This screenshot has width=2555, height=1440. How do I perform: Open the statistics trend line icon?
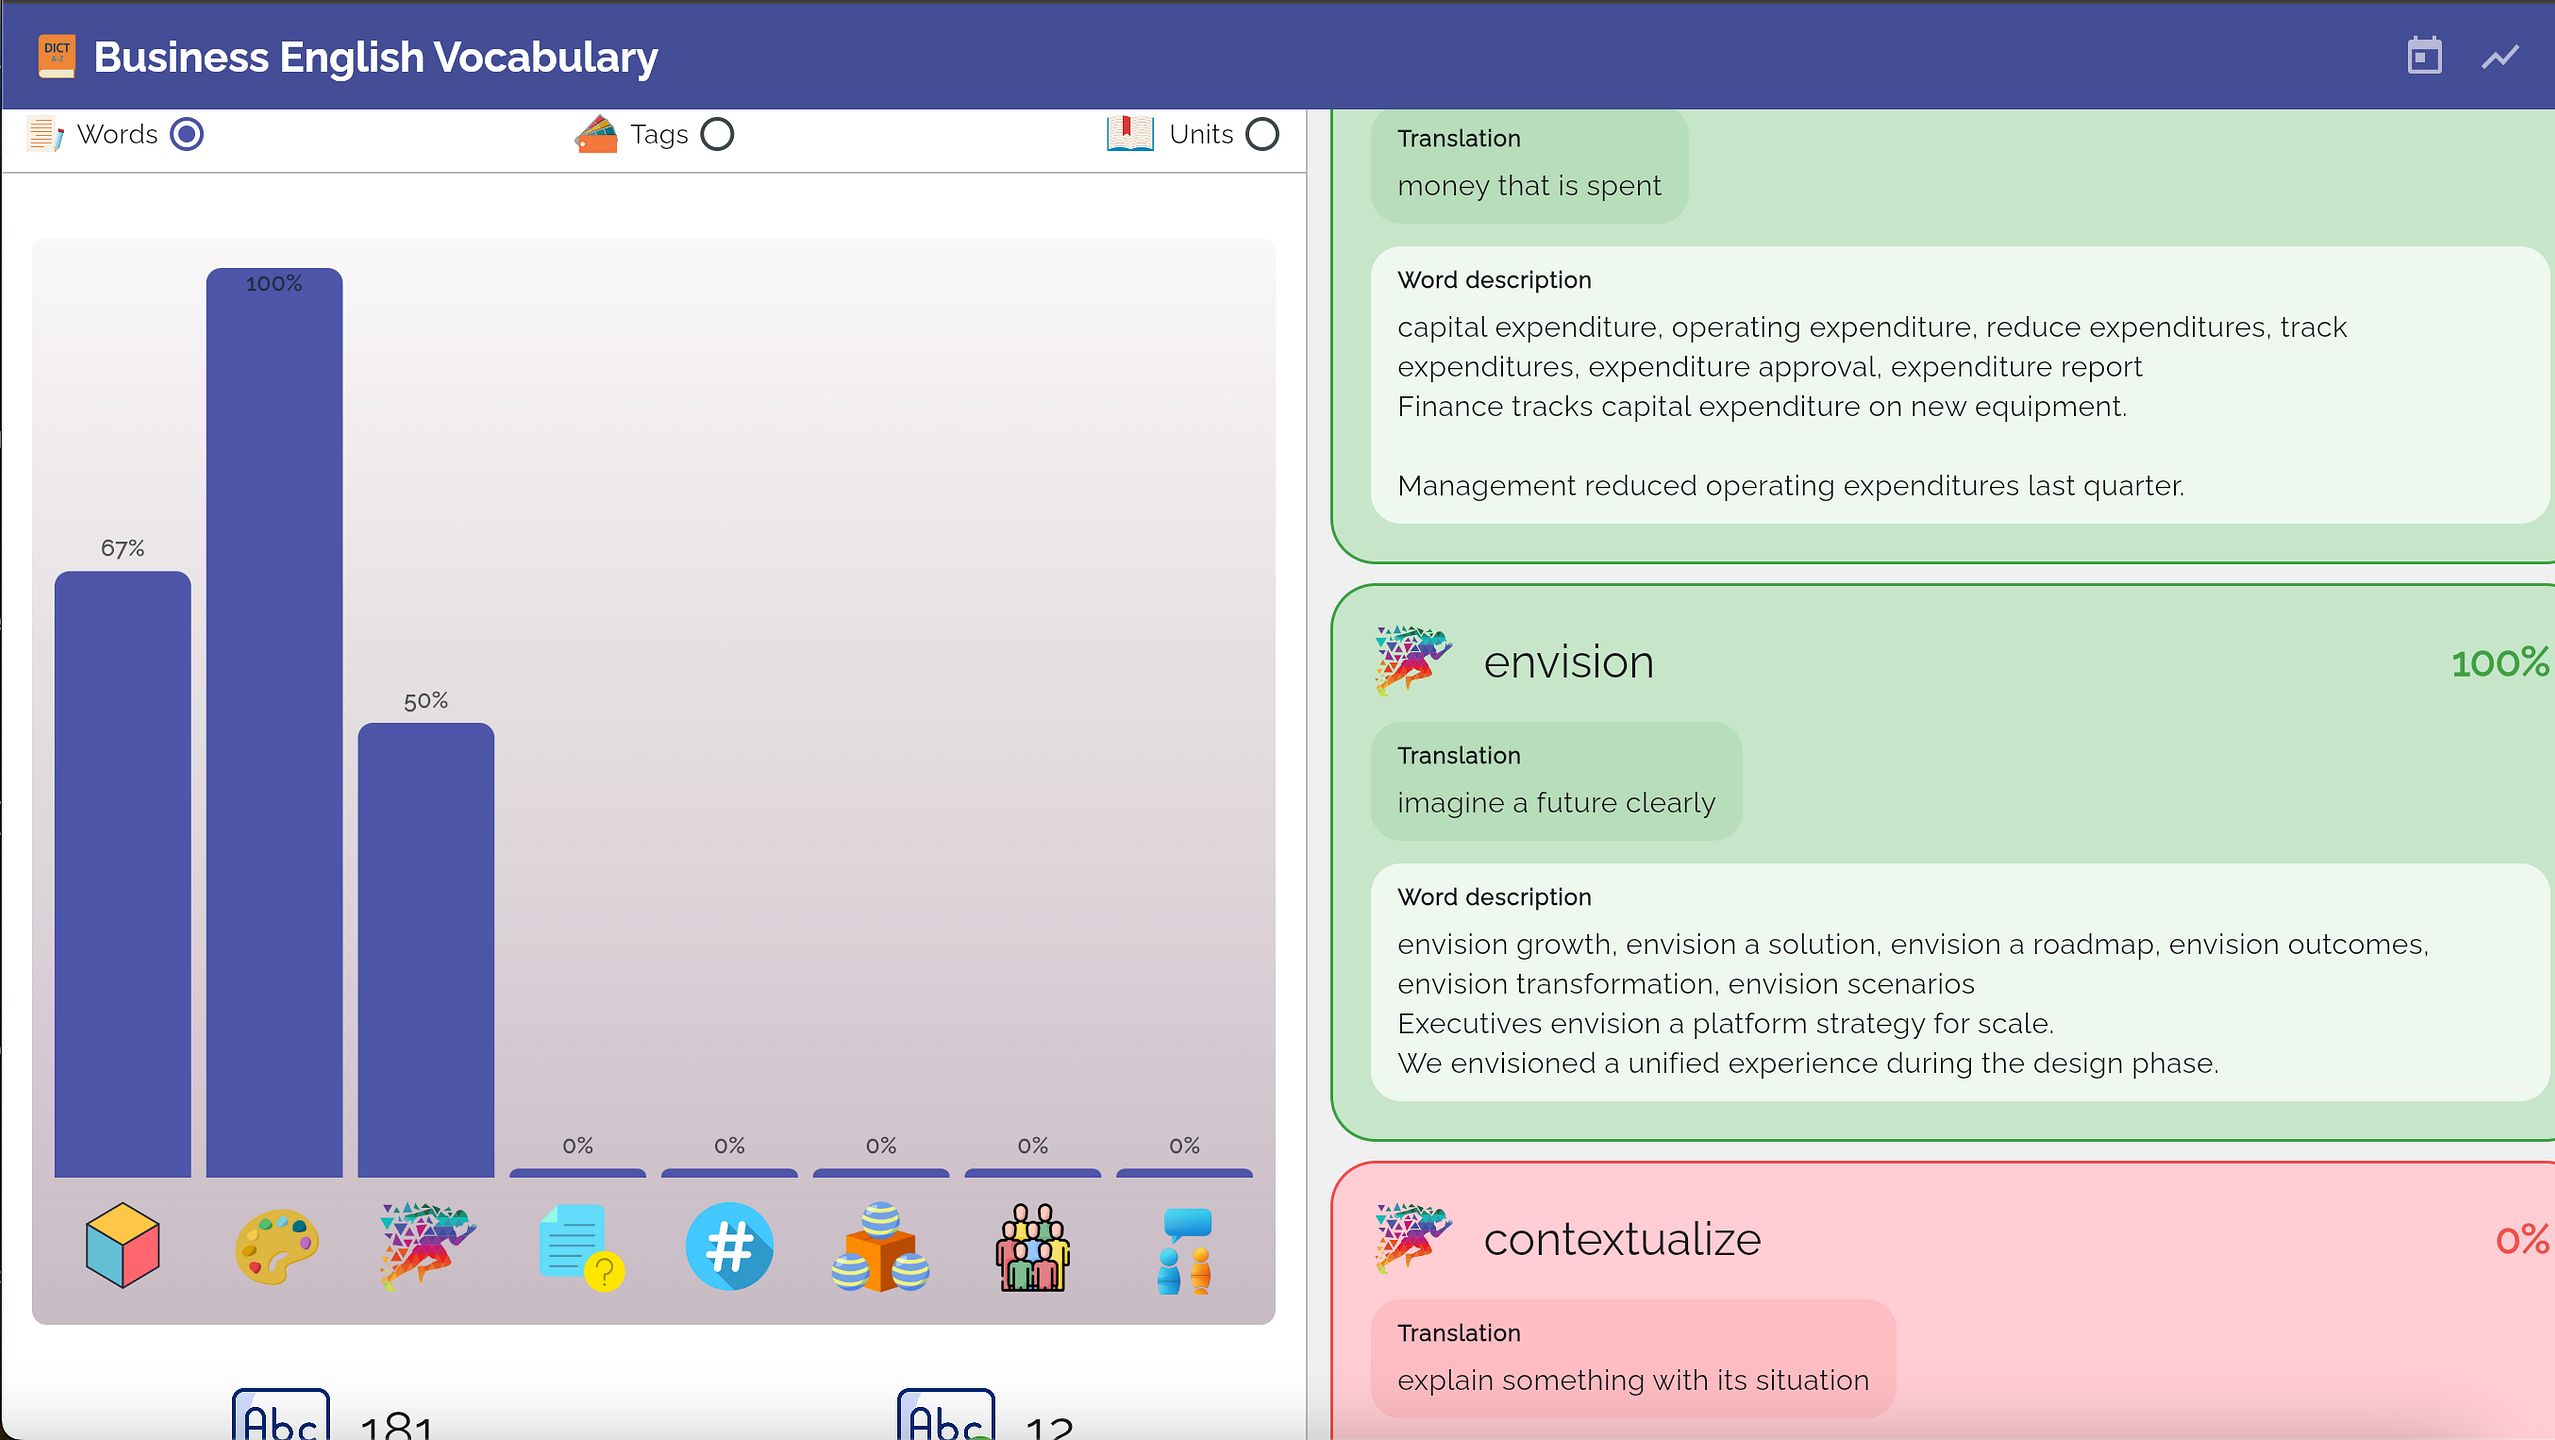tap(2500, 57)
